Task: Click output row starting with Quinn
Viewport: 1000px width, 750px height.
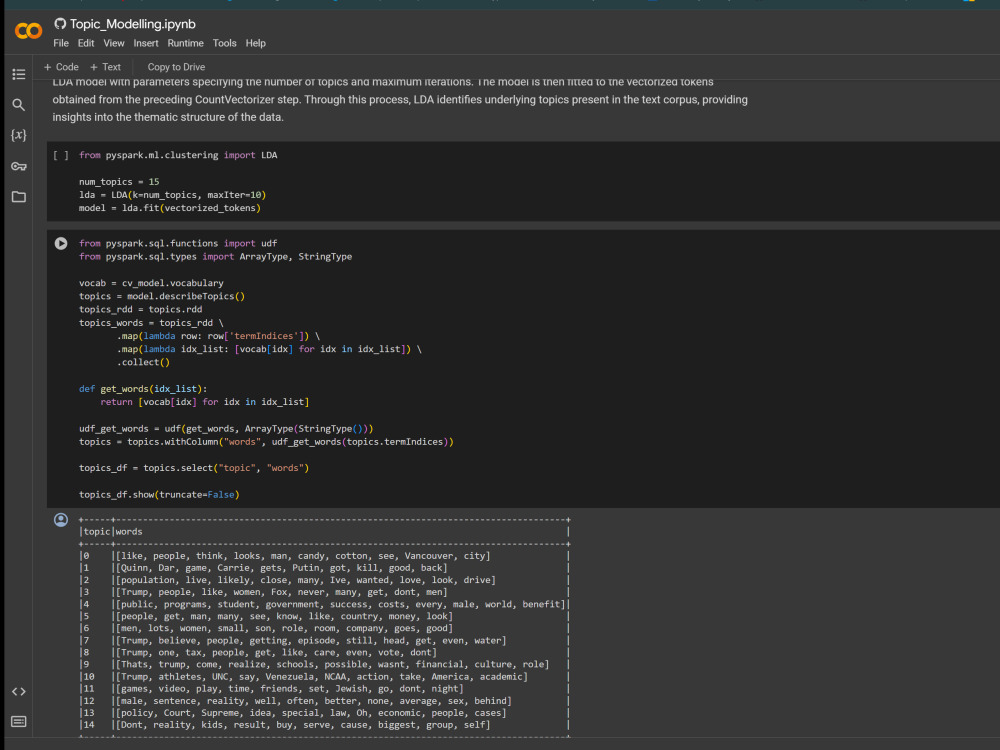Action: pos(324,568)
